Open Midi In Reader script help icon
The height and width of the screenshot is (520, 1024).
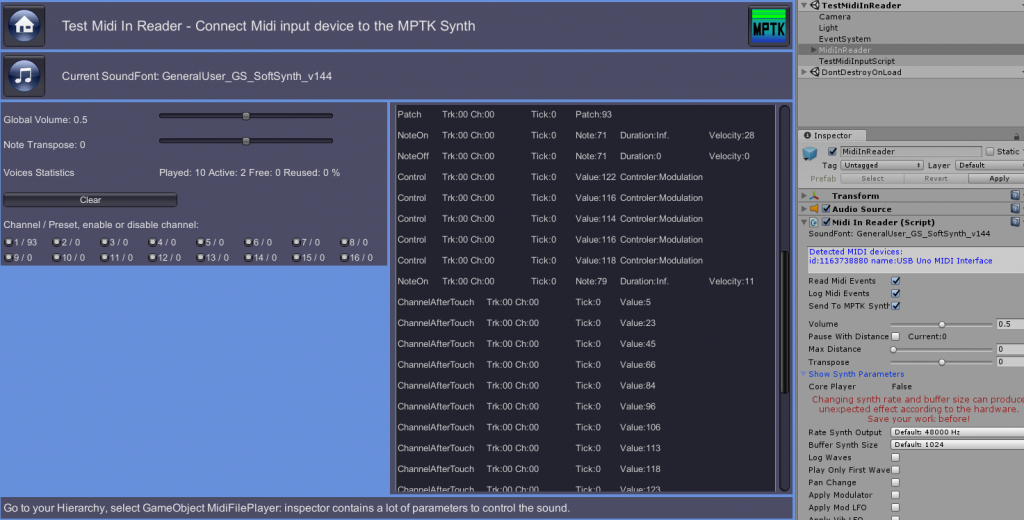[1015, 221]
